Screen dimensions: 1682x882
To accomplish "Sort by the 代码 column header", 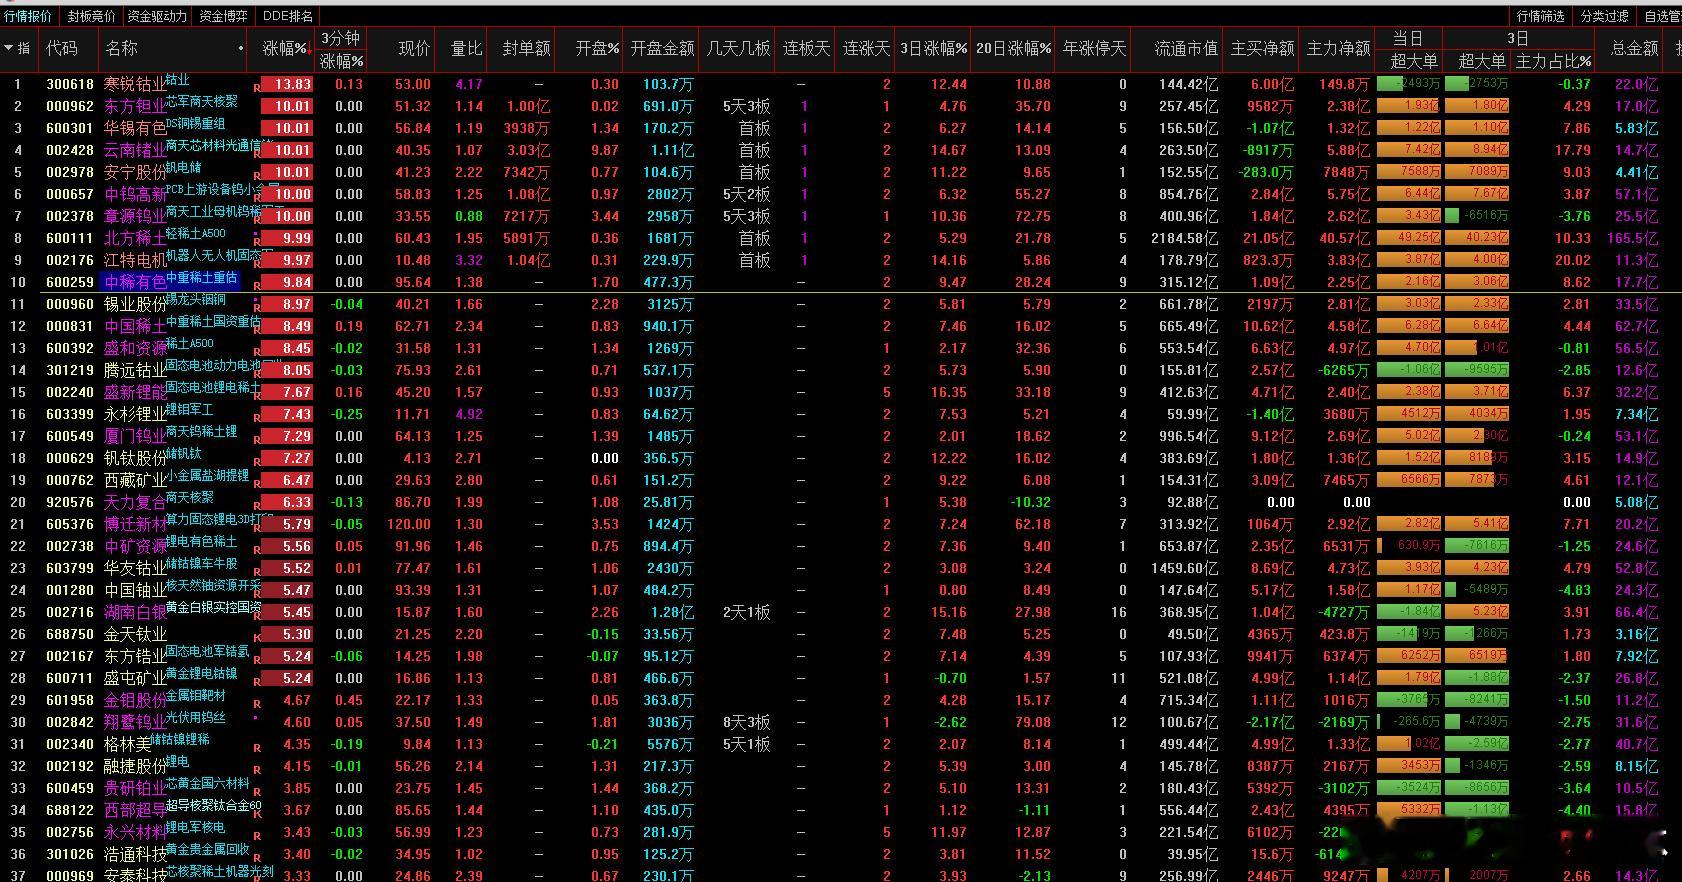I will 62,48.
